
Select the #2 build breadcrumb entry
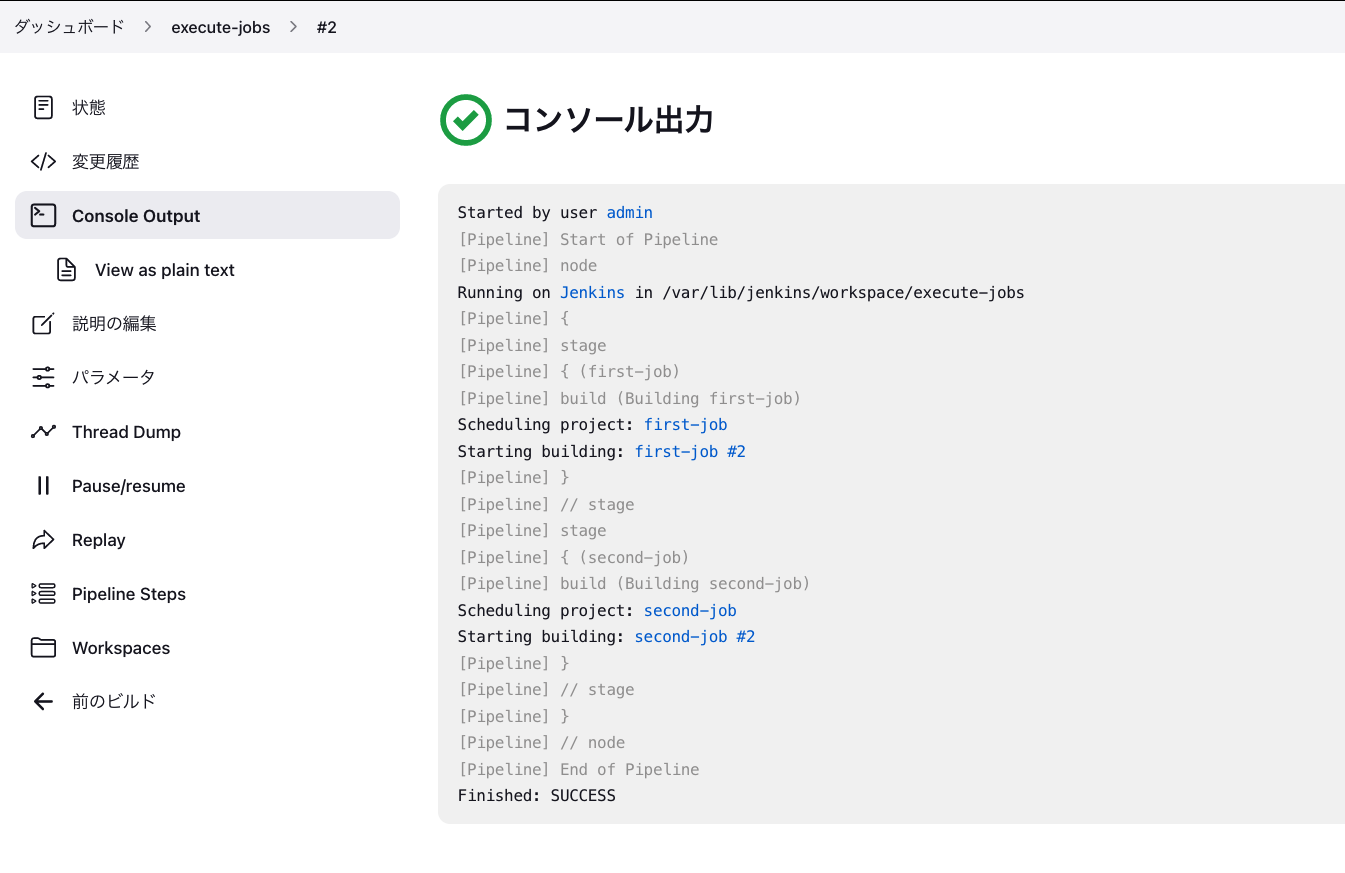click(x=327, y=27)
